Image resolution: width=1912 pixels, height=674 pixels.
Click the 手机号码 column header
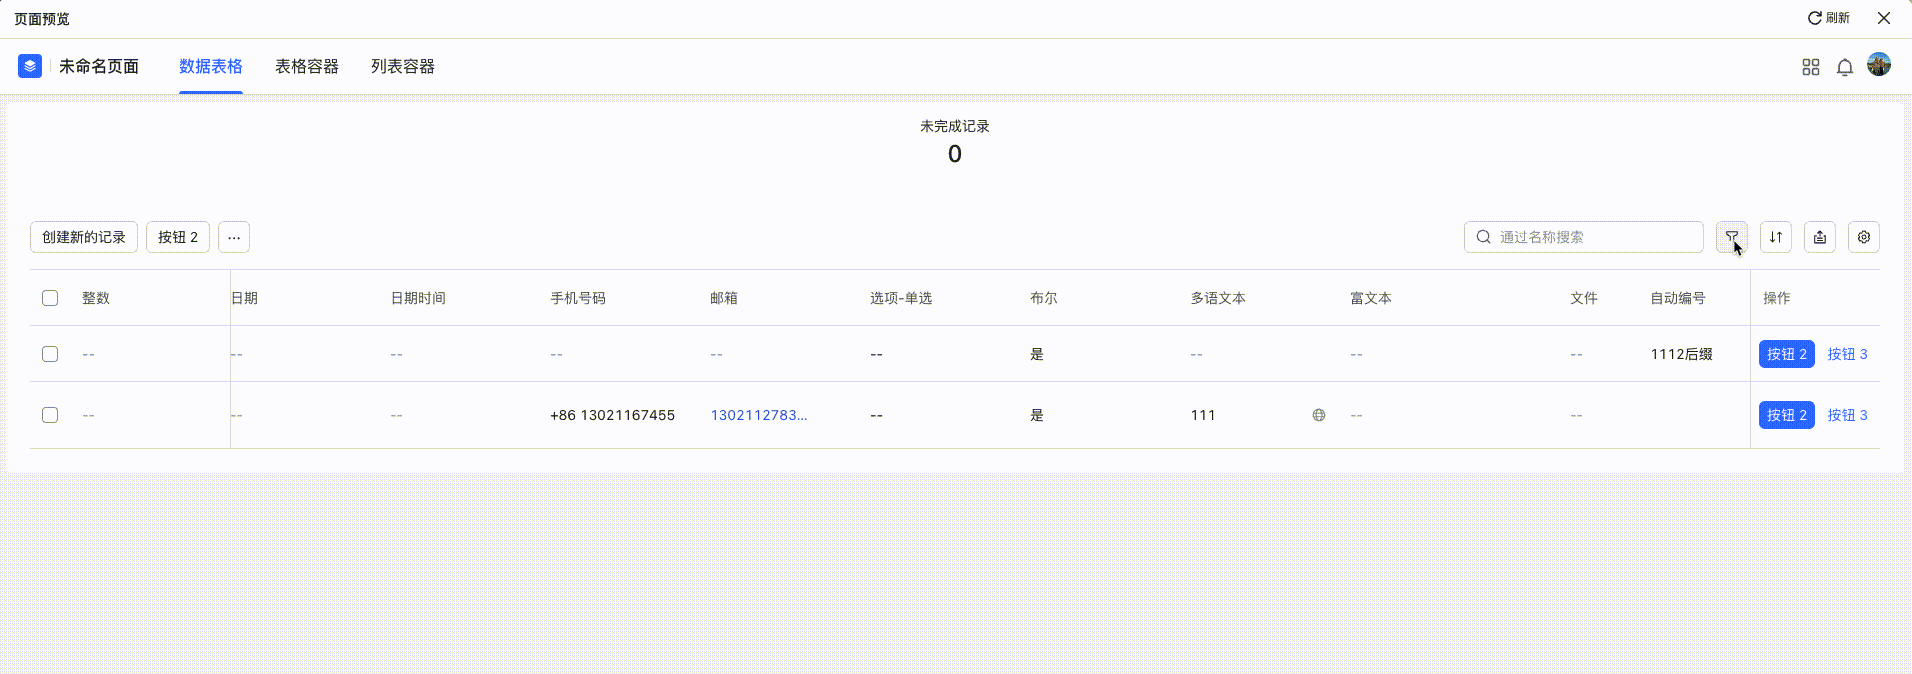point(578,298)
